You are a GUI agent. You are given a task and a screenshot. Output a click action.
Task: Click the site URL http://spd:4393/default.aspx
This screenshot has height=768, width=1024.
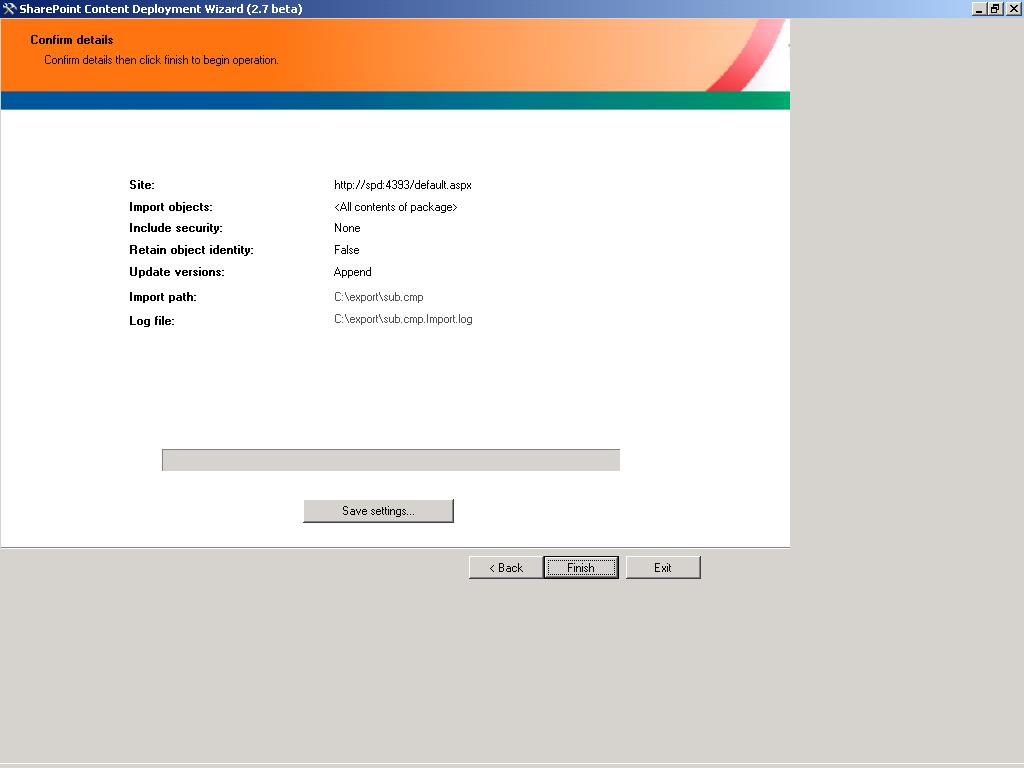click(x=402, y=185)
